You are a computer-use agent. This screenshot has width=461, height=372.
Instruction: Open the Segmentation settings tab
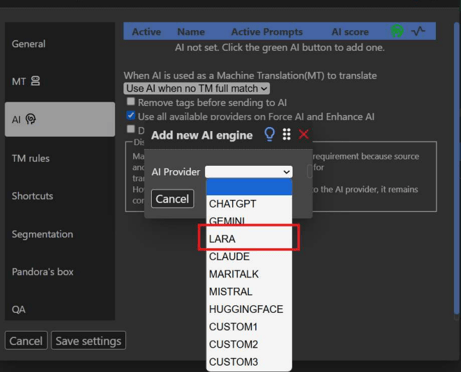(x=60, y=234)
